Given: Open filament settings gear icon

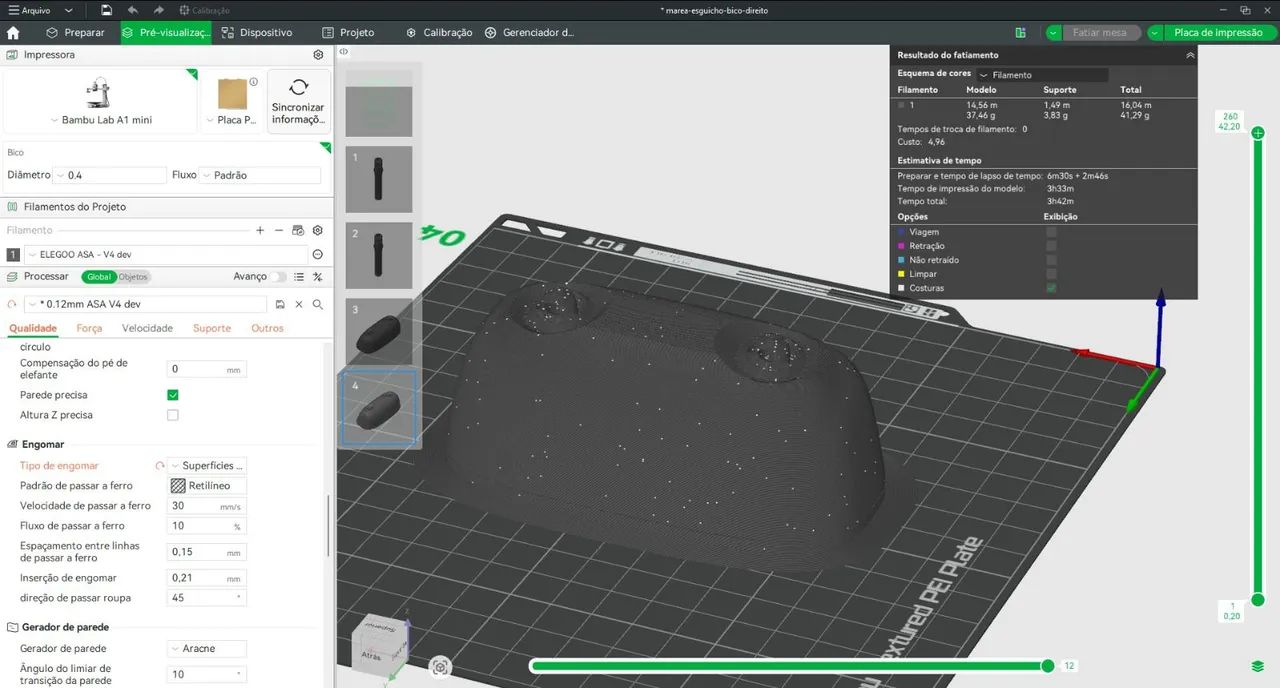Looking at the screenshot, I should tap(318, 230).
